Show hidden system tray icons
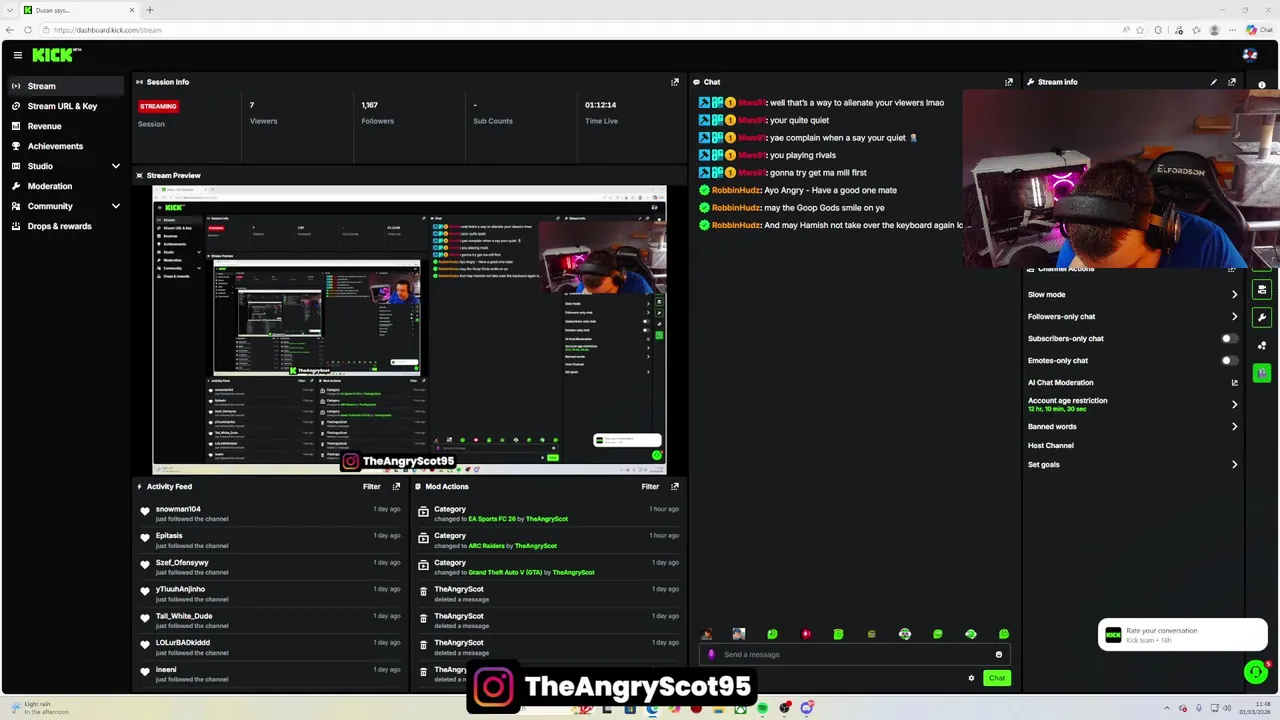1280x720 pixels. tap(1167, 709)
